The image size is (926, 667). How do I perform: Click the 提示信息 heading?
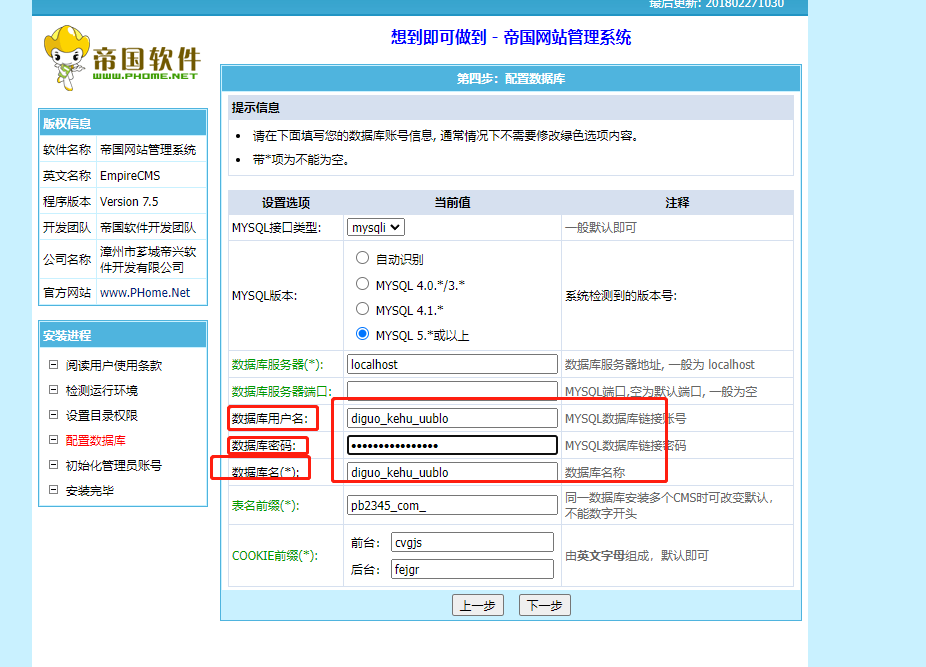coord(256,108)
